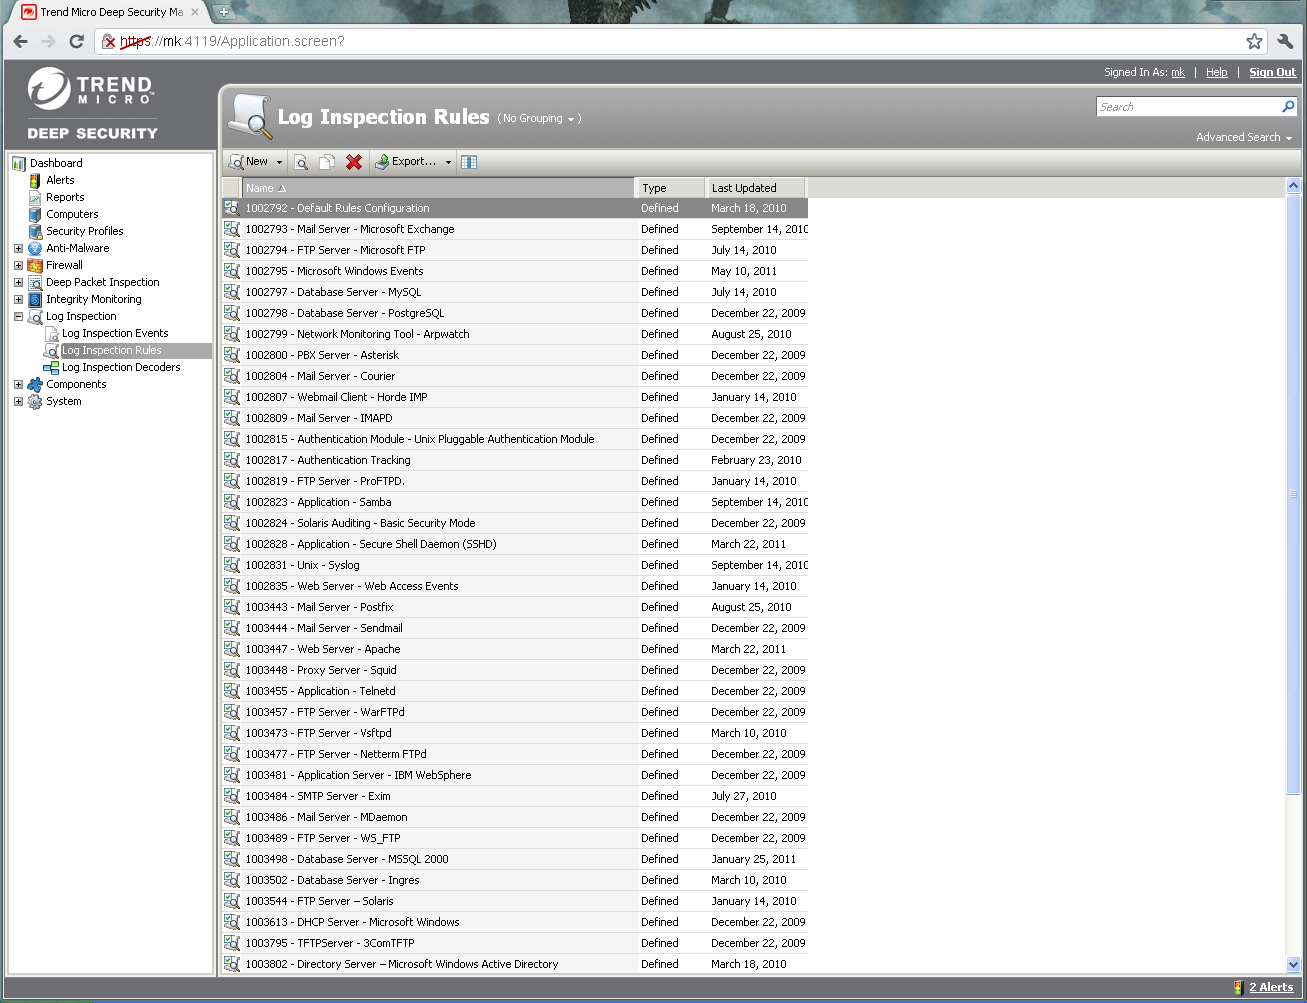Expand the System tree node

tap(18, 401)
